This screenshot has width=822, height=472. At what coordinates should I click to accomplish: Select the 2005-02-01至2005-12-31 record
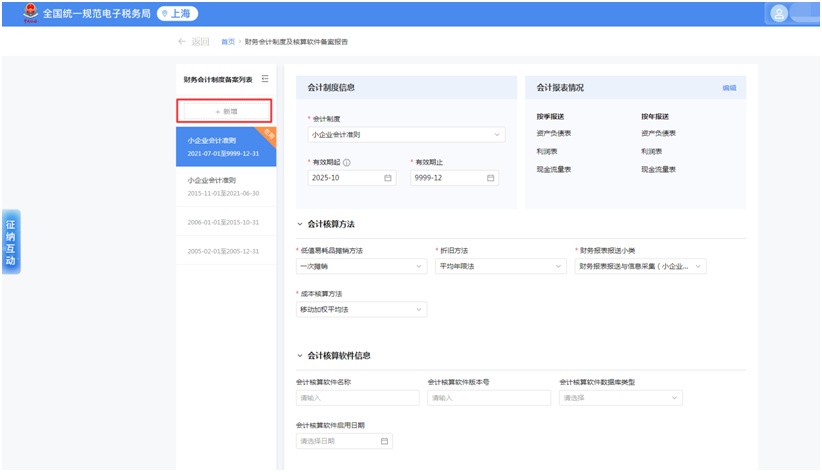pos(225,250)
